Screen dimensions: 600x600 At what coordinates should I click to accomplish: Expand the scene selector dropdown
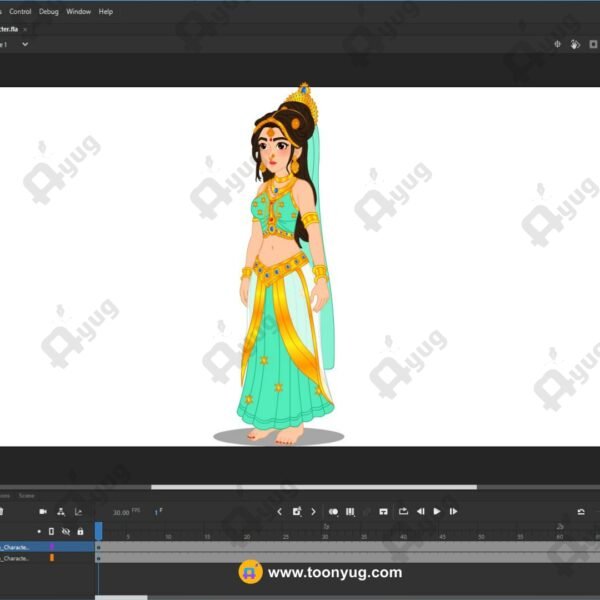coord(25,44)
